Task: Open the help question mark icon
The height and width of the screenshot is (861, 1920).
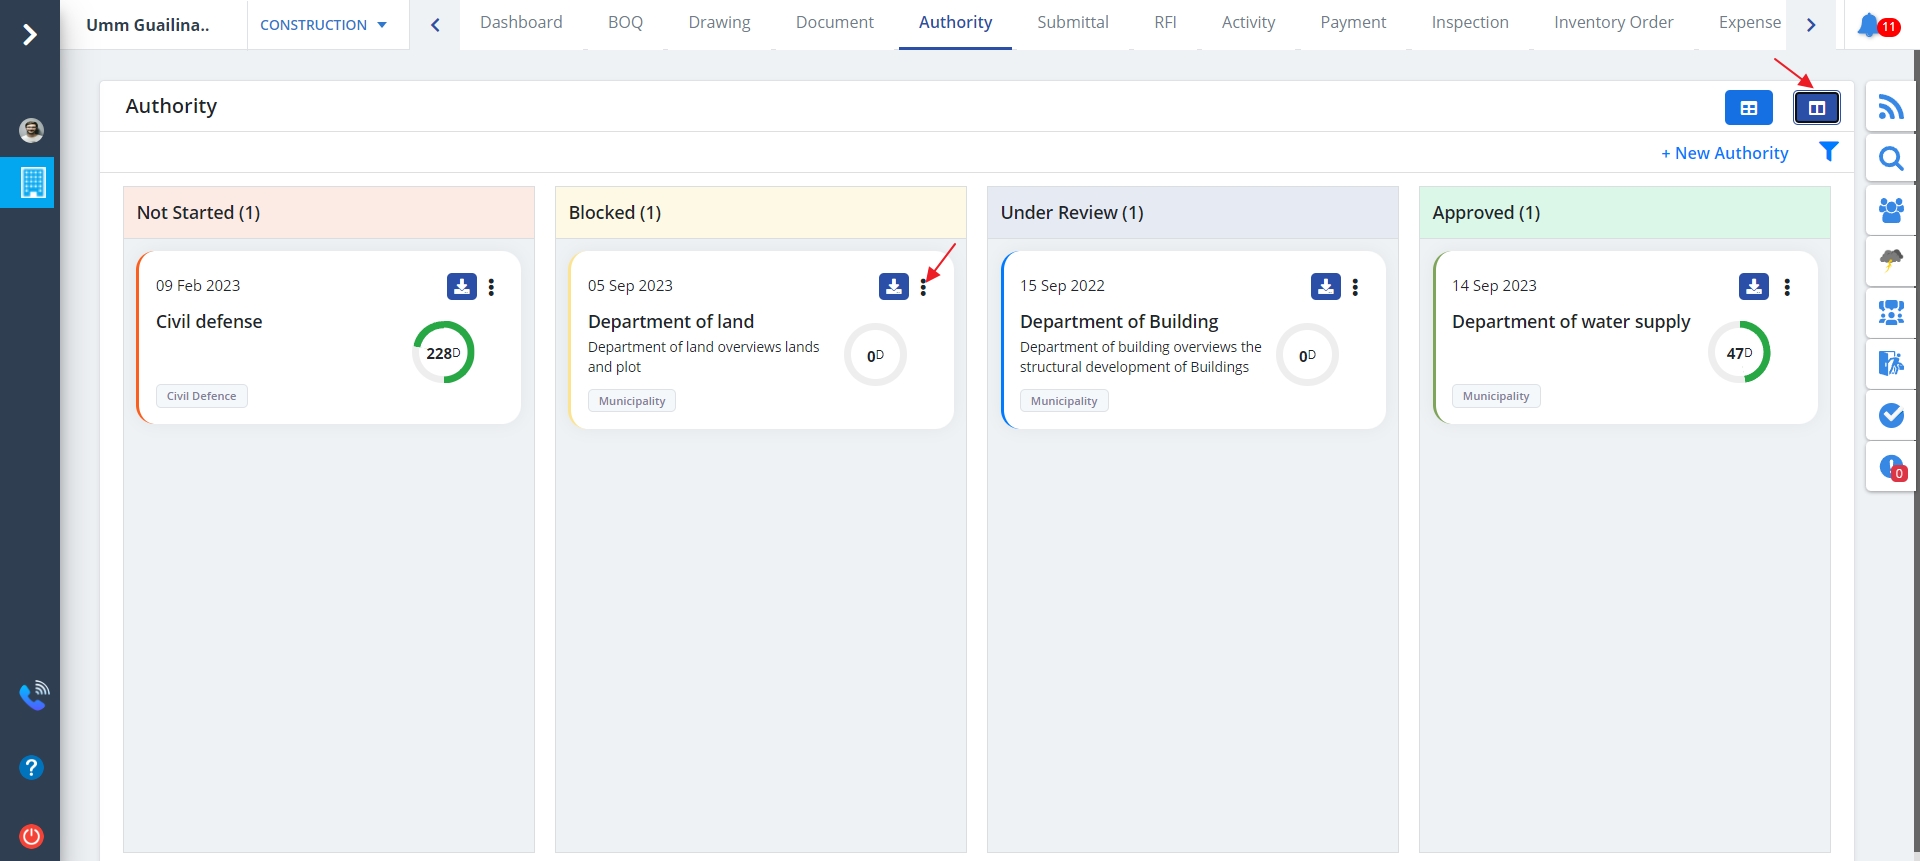Action: 31,767
